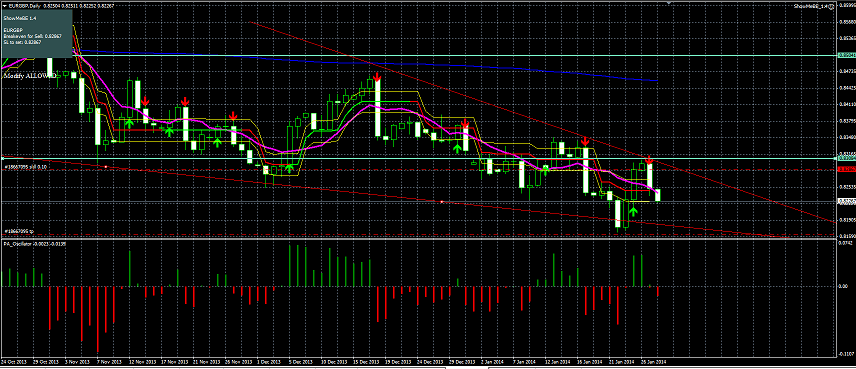Click the last red sell arrow near 26 Jan

649,160
